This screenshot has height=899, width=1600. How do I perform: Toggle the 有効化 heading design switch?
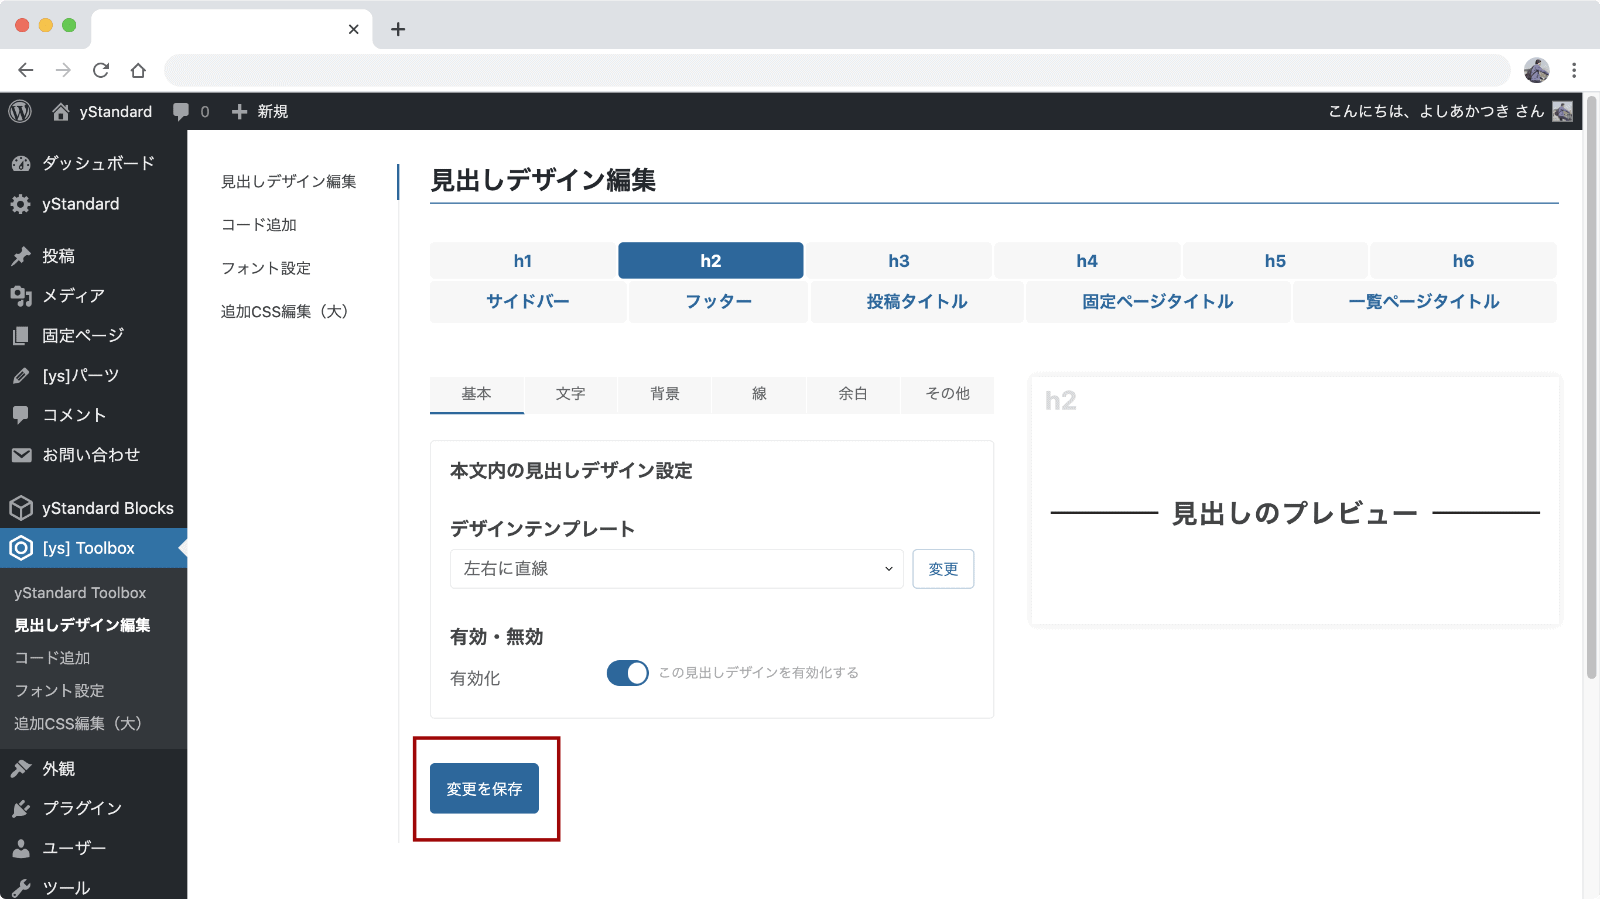pos(628,673)
